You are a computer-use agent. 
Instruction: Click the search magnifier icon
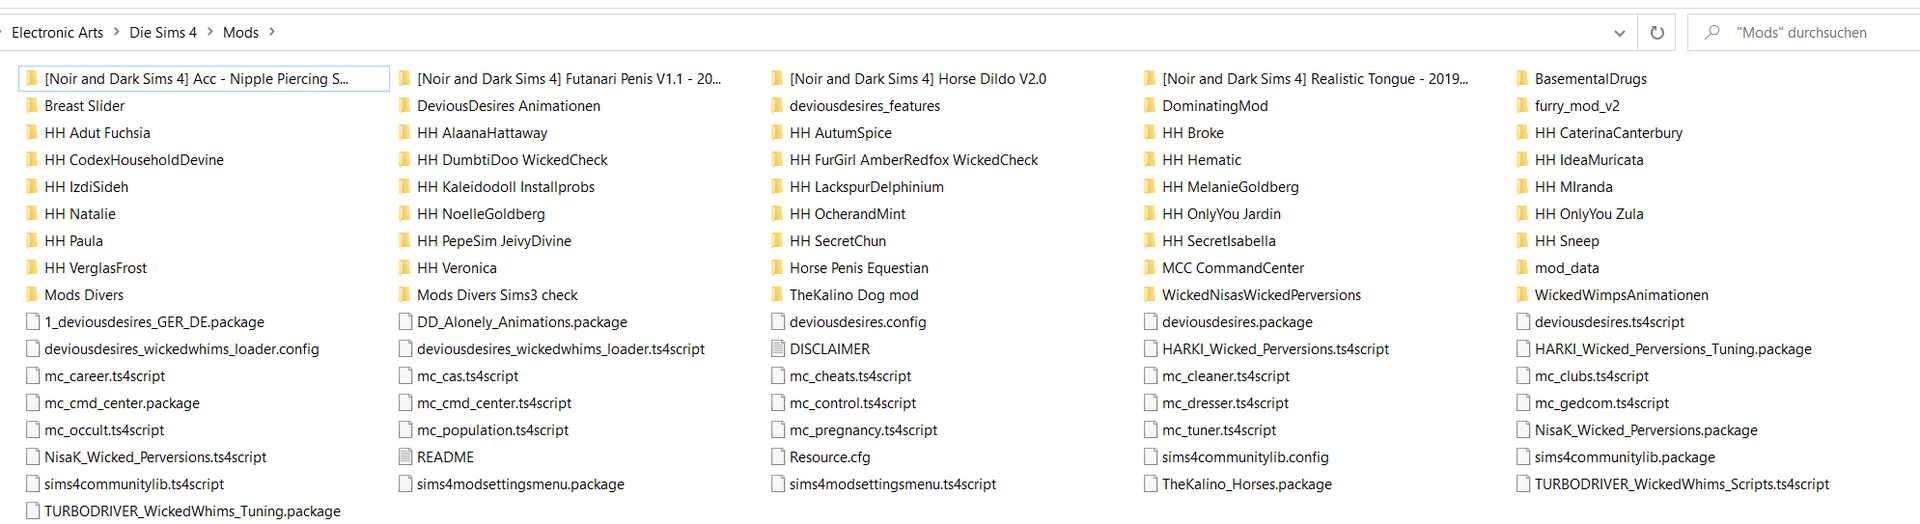tap(1712, 32)
